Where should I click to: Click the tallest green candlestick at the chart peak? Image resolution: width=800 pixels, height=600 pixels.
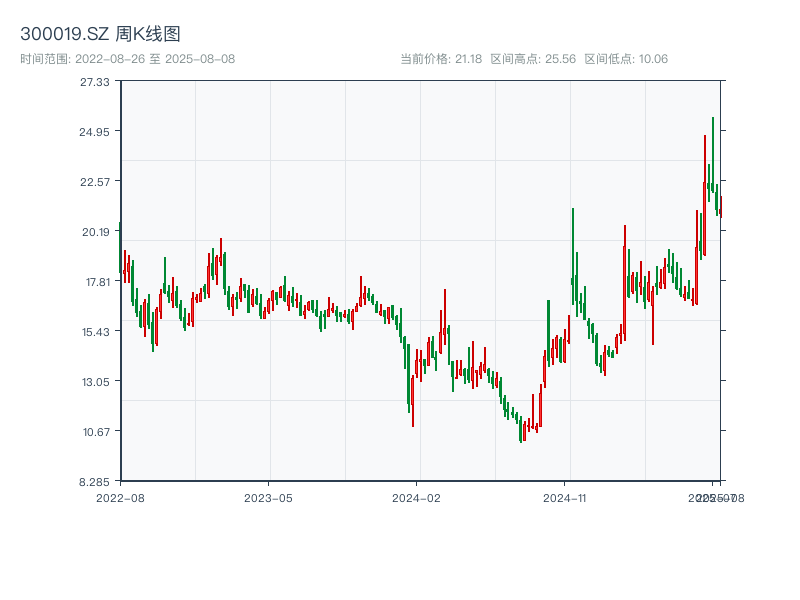click(713, 155)
